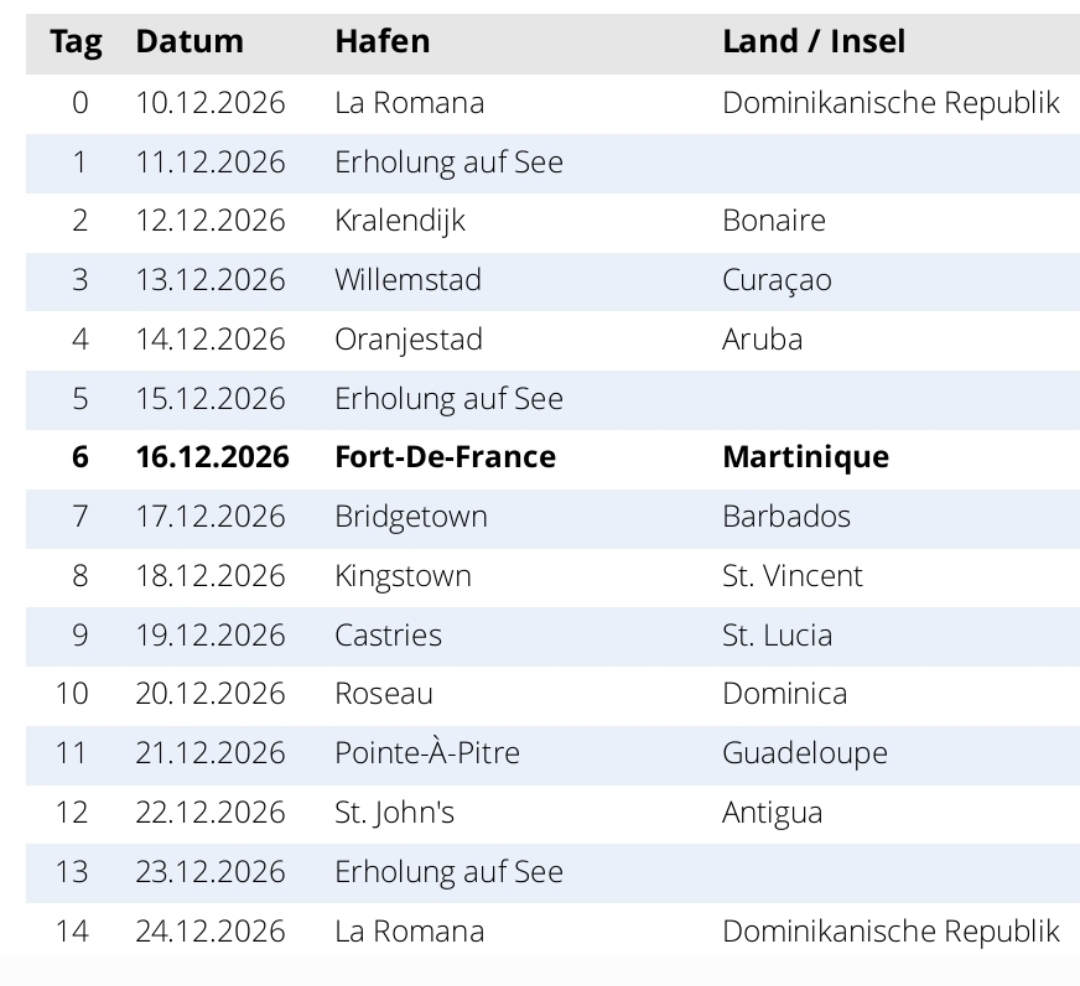The height and width of the screenshot is (986, 1080).
Task: Select the St. John's port entry
Action: pos(395,812)
